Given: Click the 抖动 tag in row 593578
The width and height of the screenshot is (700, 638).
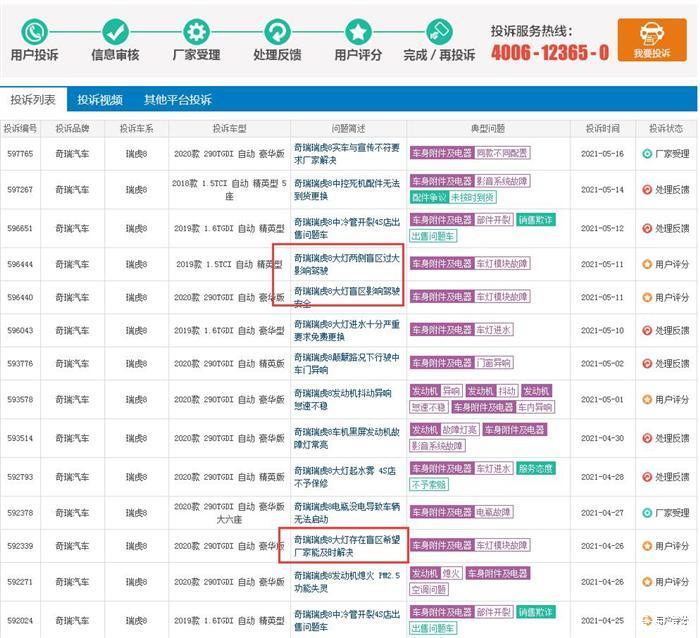Looking at the screenshot, I should click(x=508, y=391).
